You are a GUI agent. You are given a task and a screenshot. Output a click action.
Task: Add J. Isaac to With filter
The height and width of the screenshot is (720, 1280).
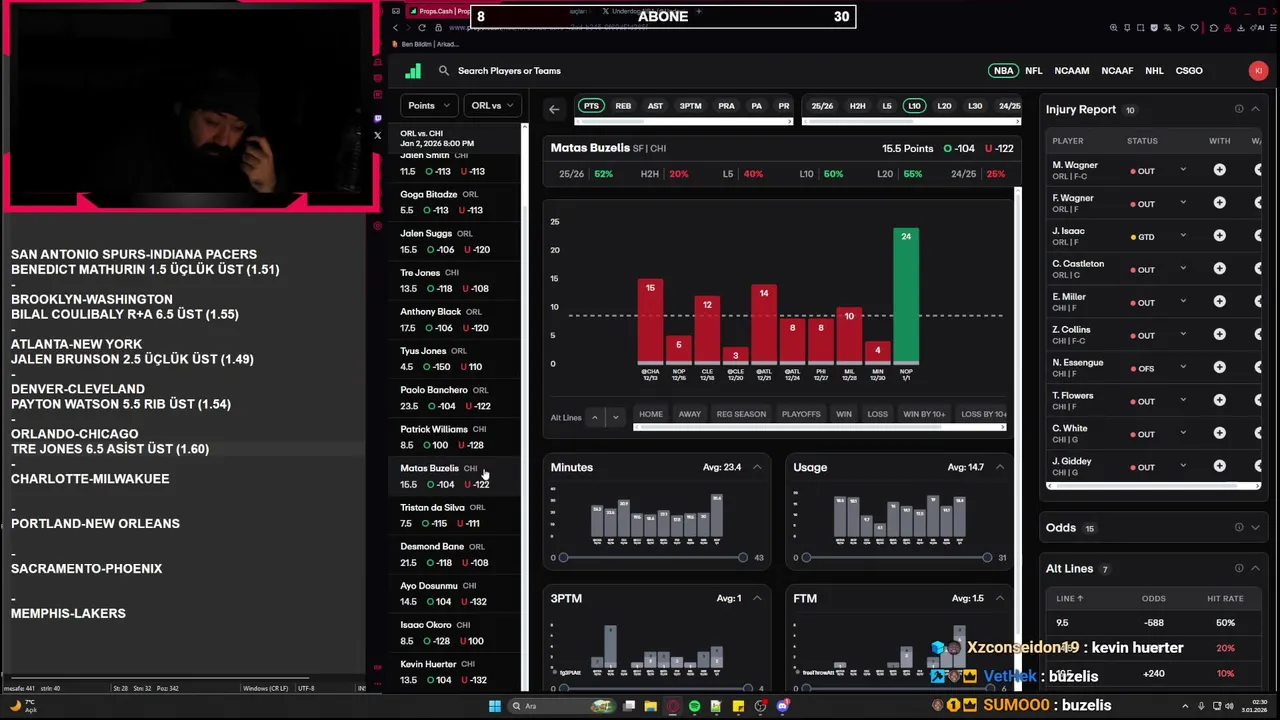pos(1219,236)
